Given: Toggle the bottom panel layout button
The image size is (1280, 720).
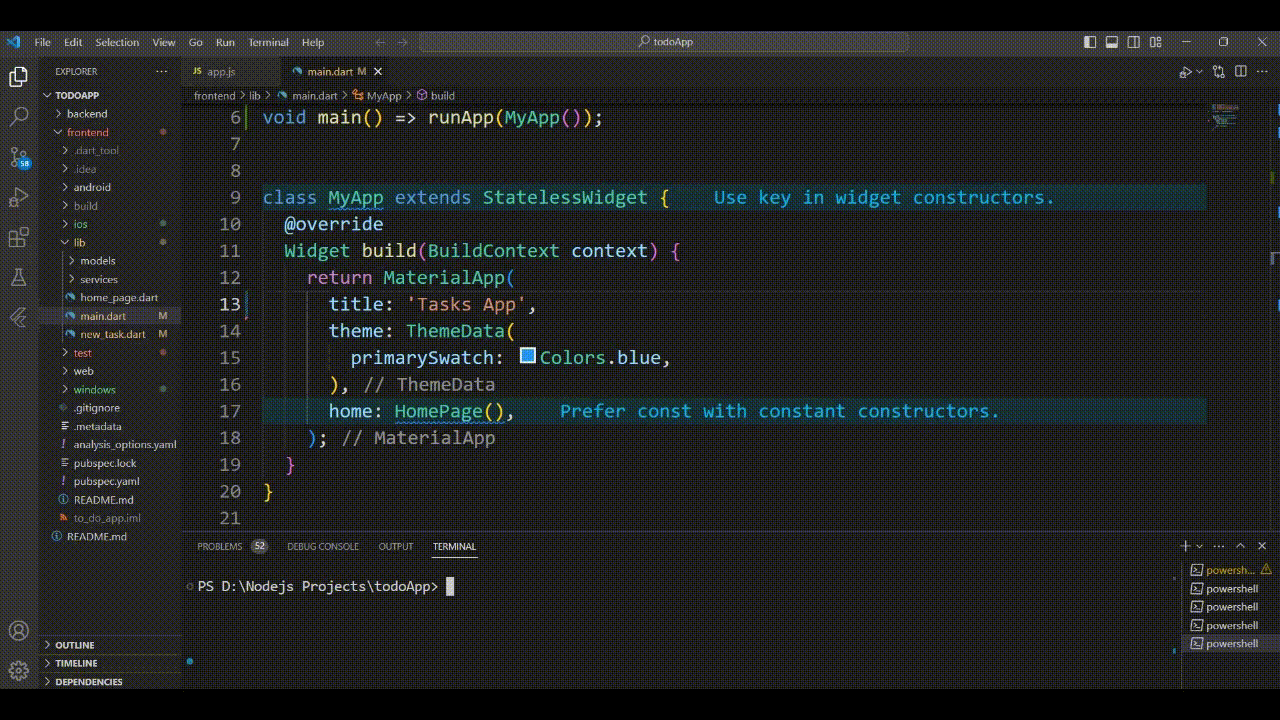Looking at the screenshot, I should pyautogui.click(x=1112, y=42).
